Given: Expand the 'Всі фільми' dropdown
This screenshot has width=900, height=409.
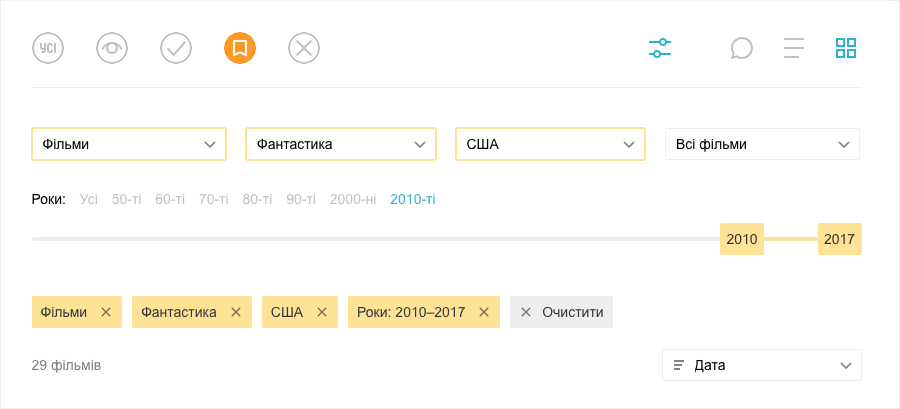Looking at the screenshot, I should pyautogui.click(x=762, y=144).
